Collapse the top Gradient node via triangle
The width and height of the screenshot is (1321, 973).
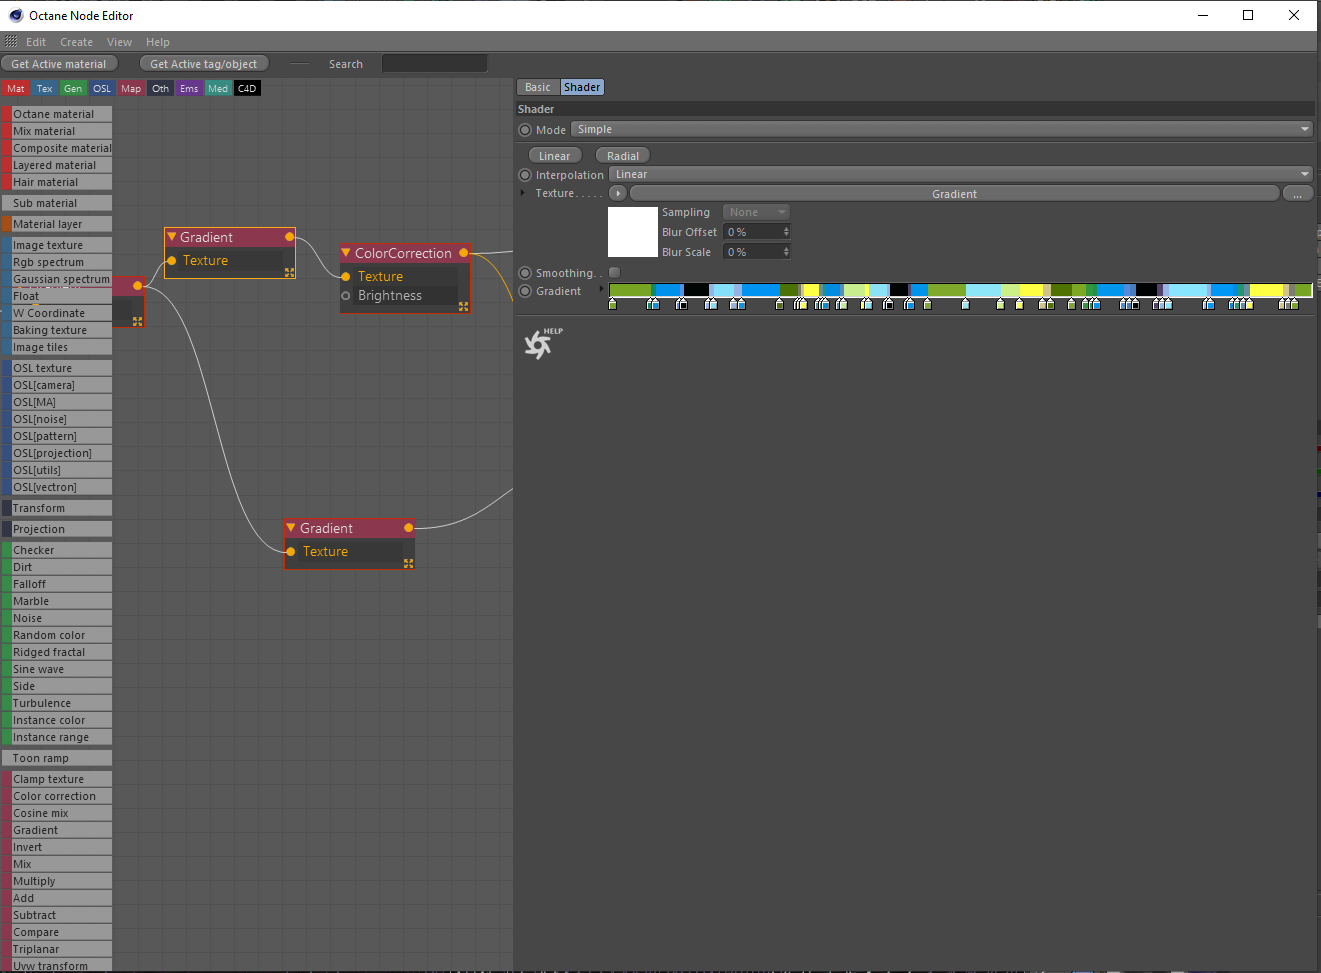click(172, 237)
